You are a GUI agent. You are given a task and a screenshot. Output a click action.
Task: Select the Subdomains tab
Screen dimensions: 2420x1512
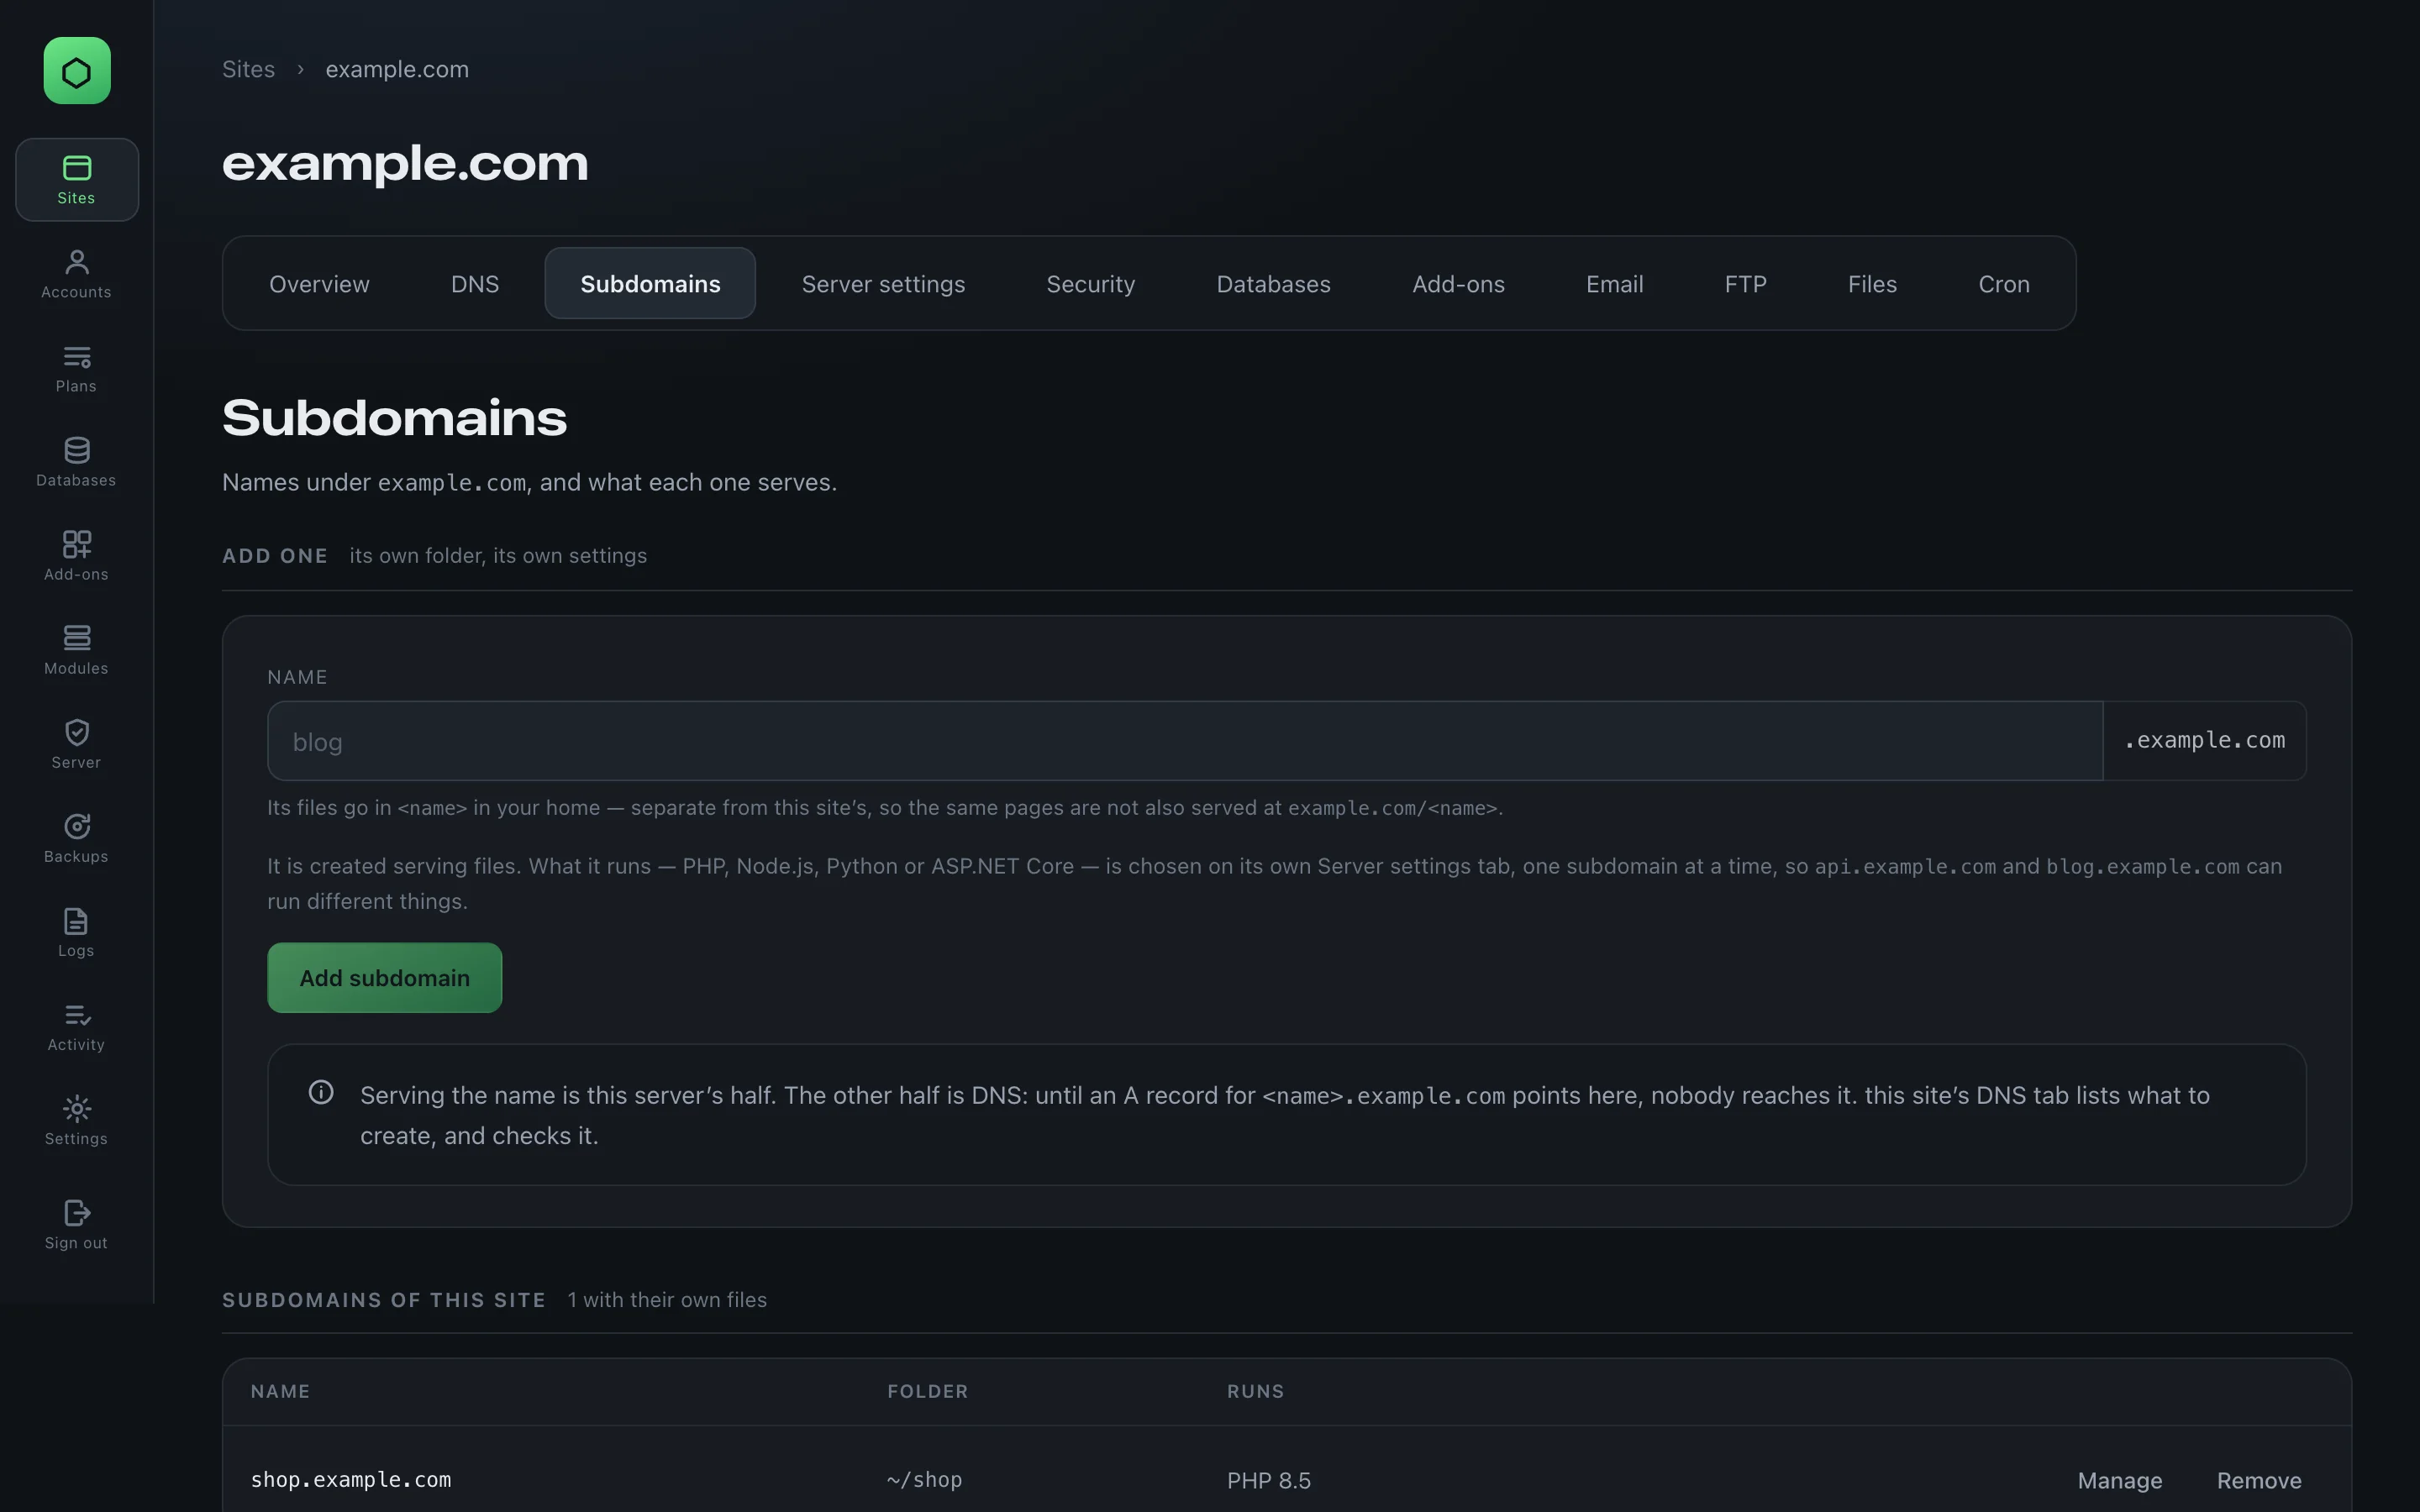tap(650, 284)
